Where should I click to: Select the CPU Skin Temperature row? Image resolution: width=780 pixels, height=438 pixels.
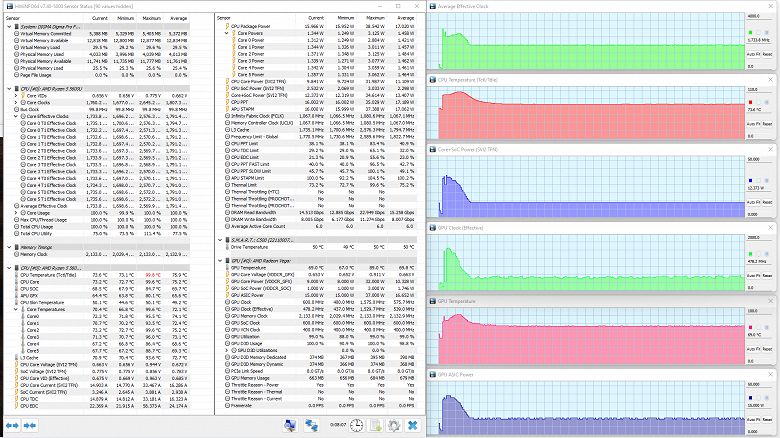pyautogui.click(x=101, y=302)
